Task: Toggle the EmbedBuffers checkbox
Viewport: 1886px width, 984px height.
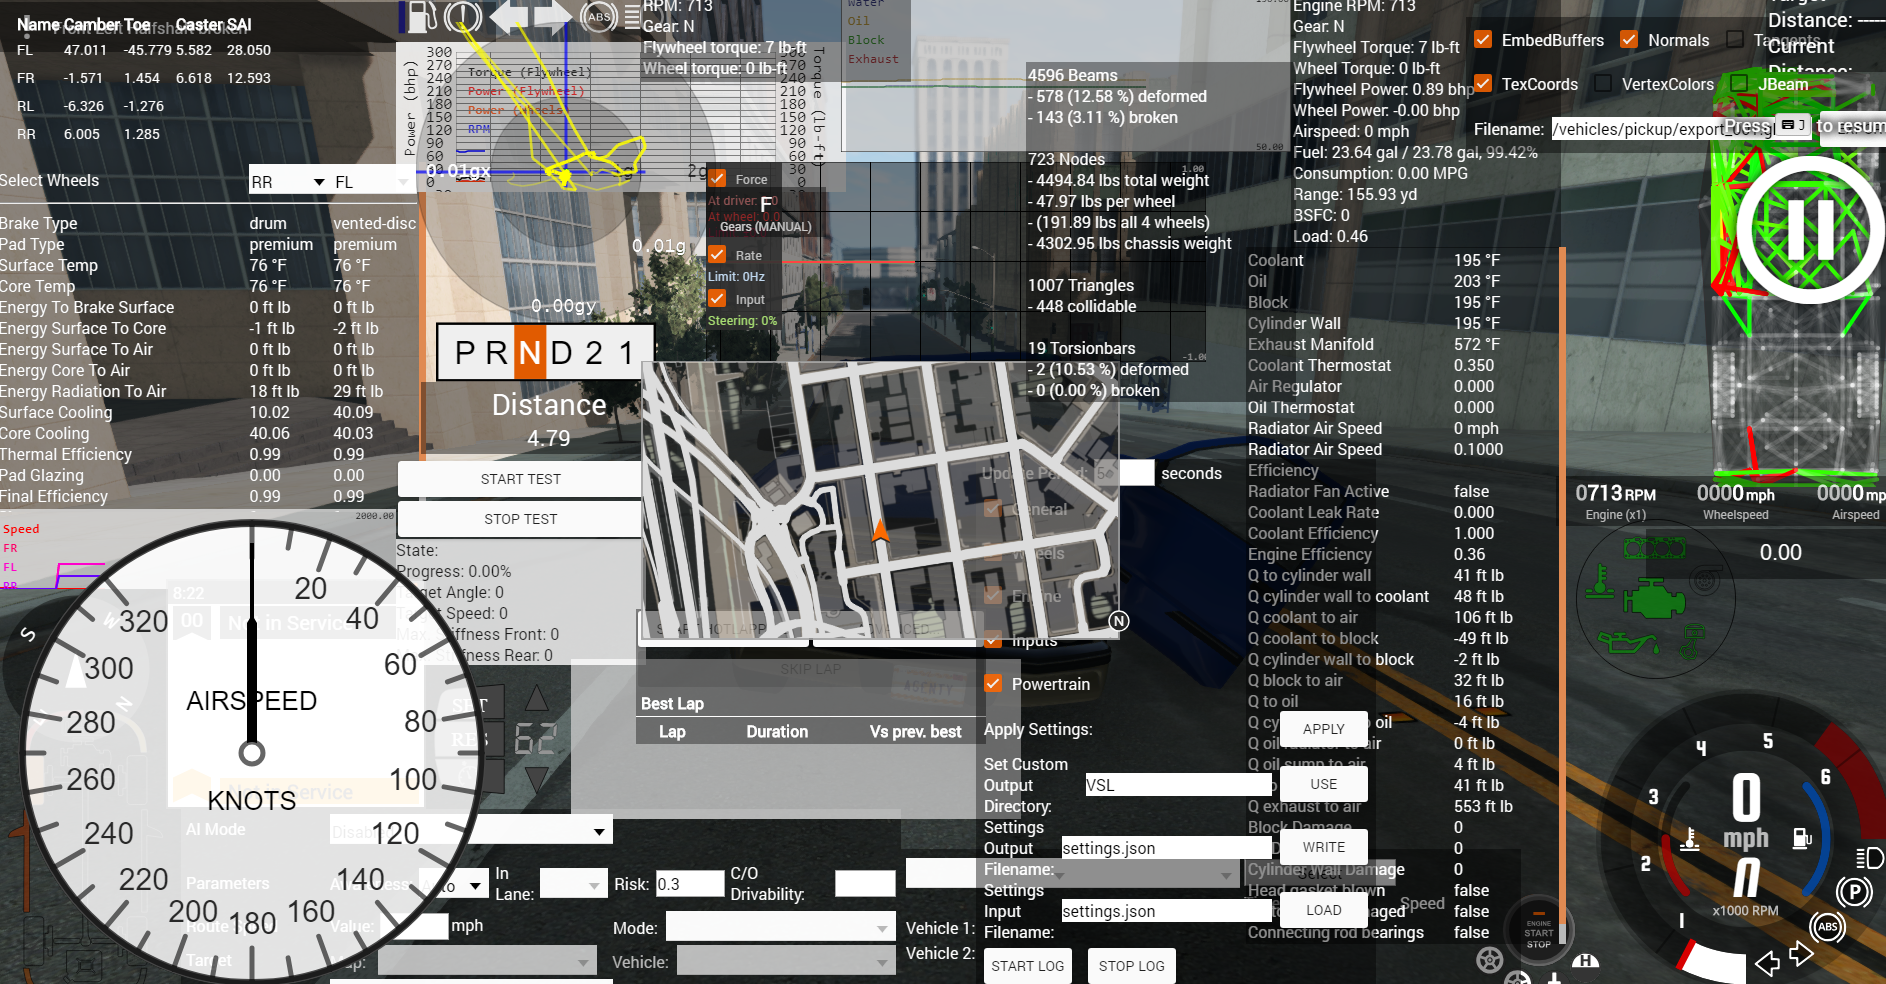Action: tap(1483, 40)
